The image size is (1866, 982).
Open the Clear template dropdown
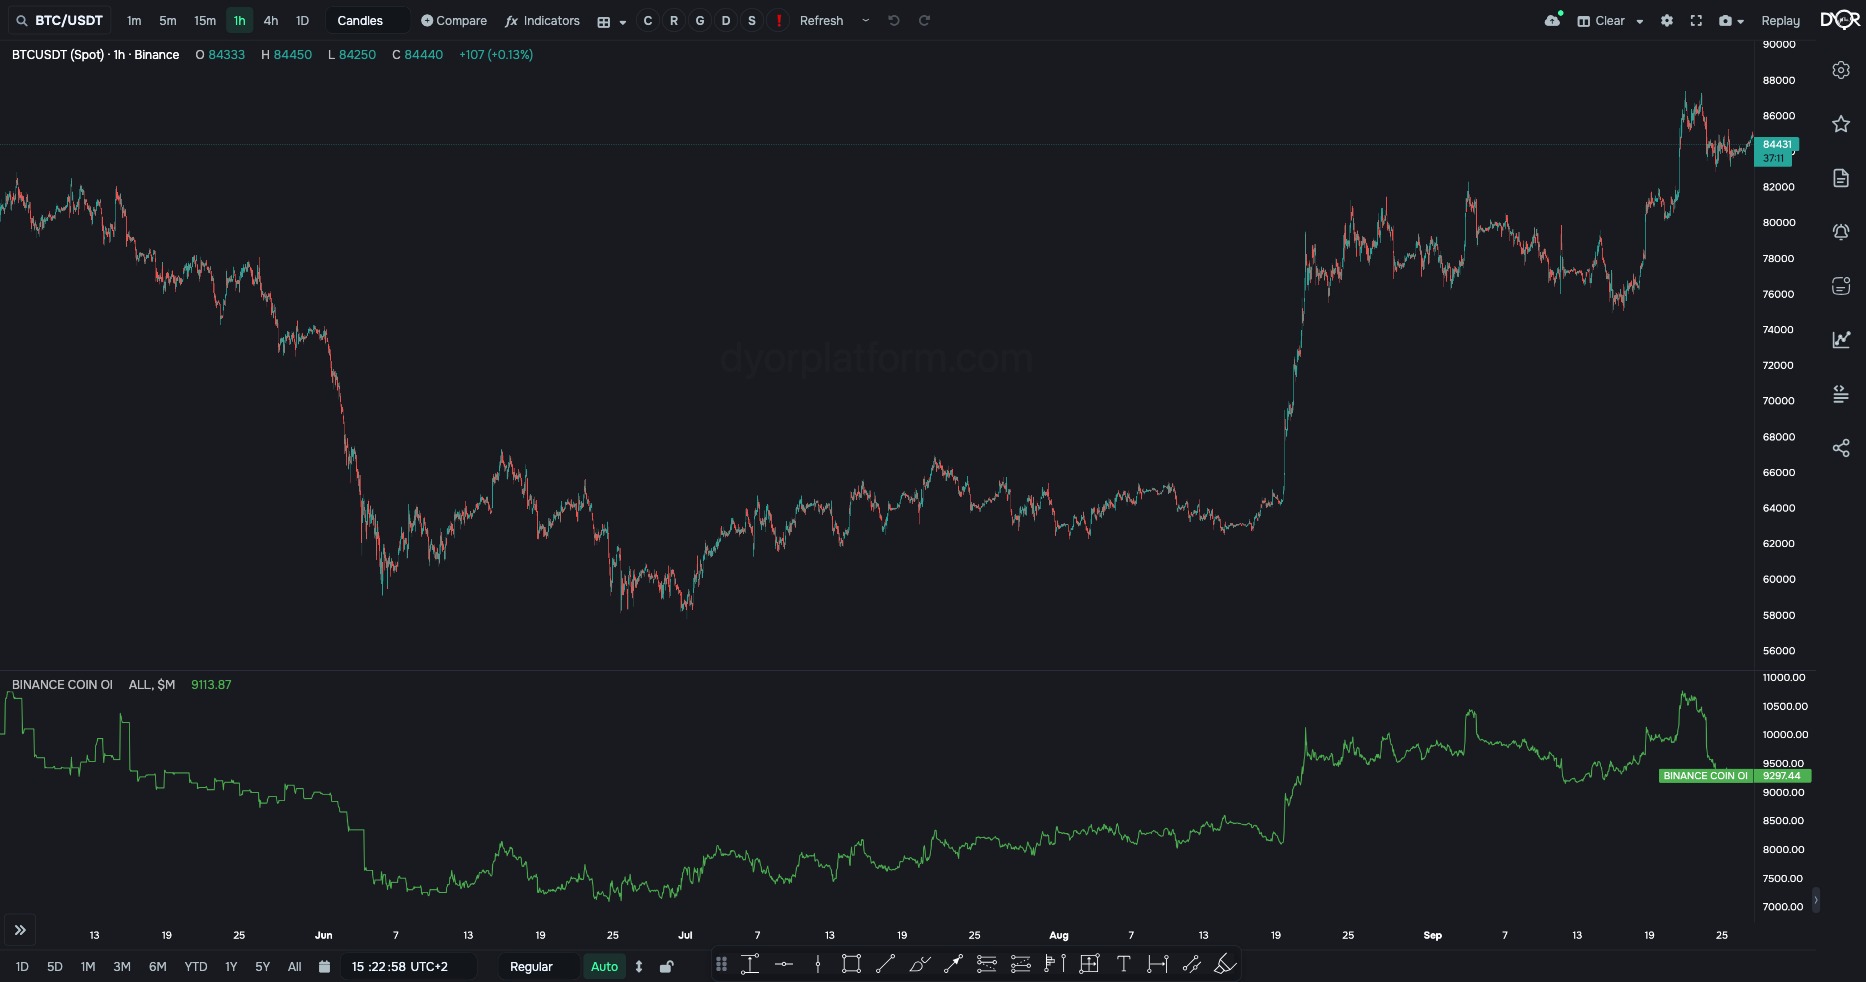point(1610,20)
